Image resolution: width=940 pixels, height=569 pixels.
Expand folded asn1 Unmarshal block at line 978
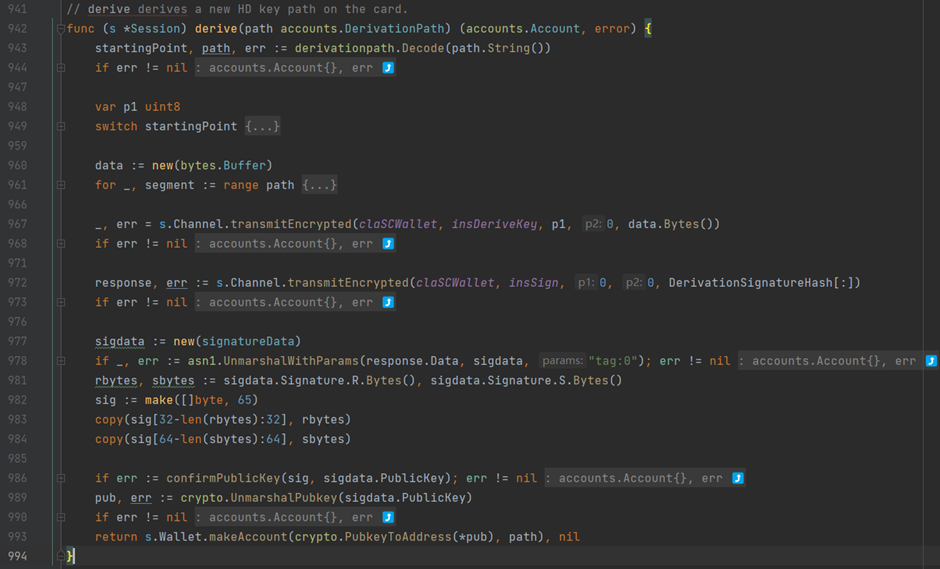coord(61,361)
